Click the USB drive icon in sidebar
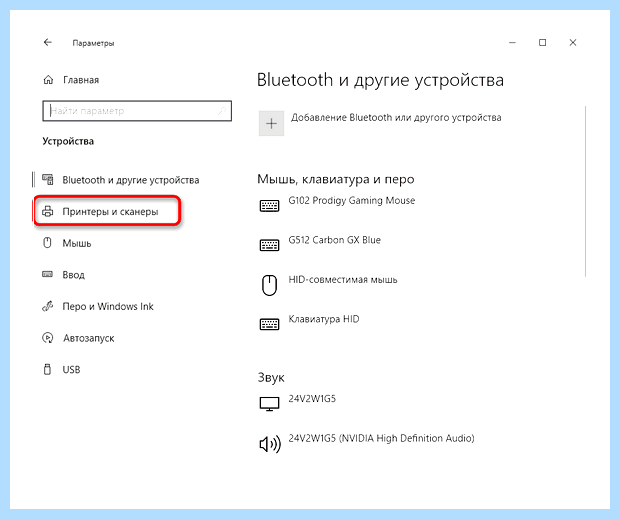 [47, 370]
